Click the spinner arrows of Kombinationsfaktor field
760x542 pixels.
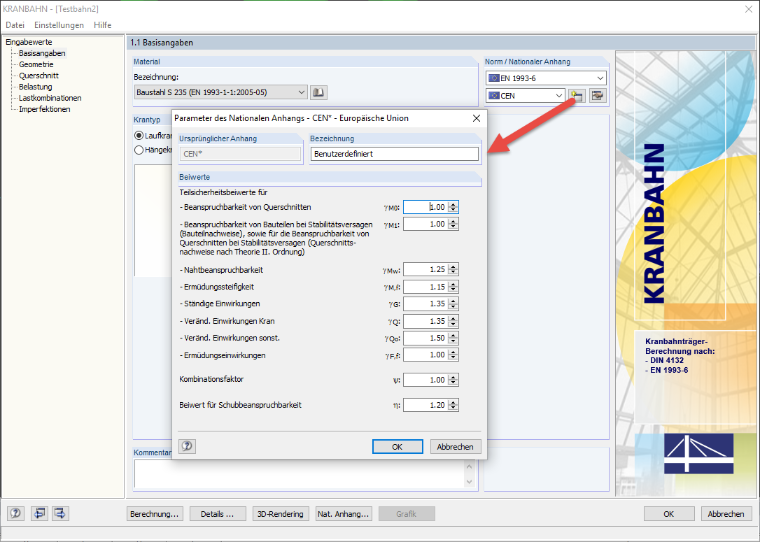(x=453, y=380)
